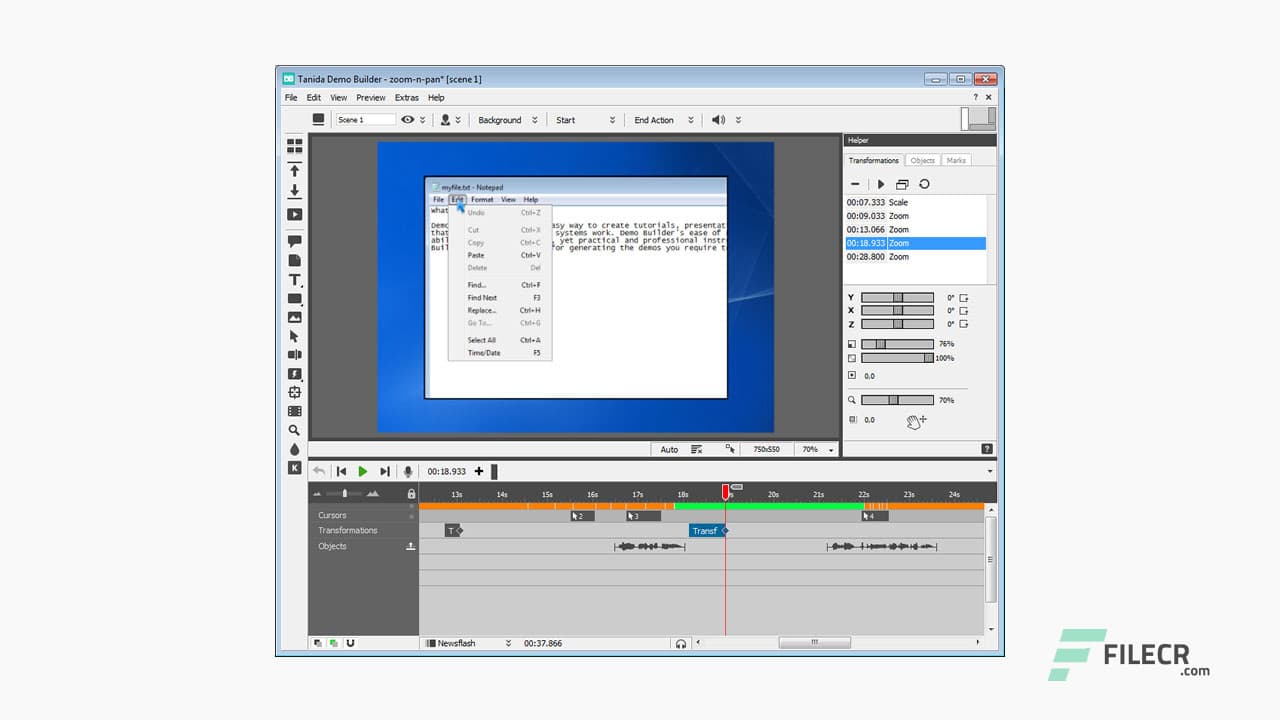Click the Auto button below the canvas
Image resolution: width=1280 pixels, height=720 pixels.
669,449
